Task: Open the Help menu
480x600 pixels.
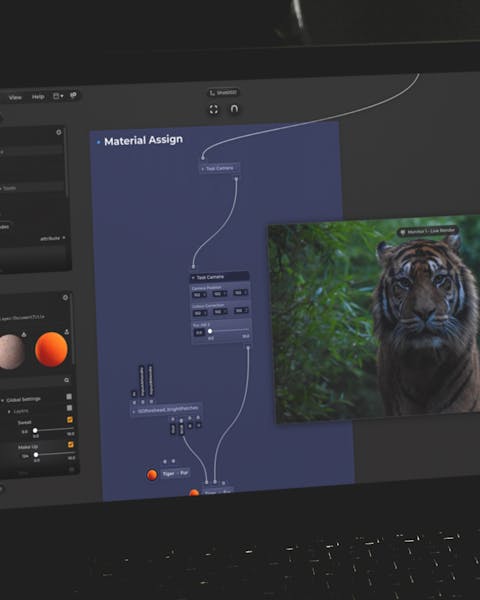Action: [38, 96]
